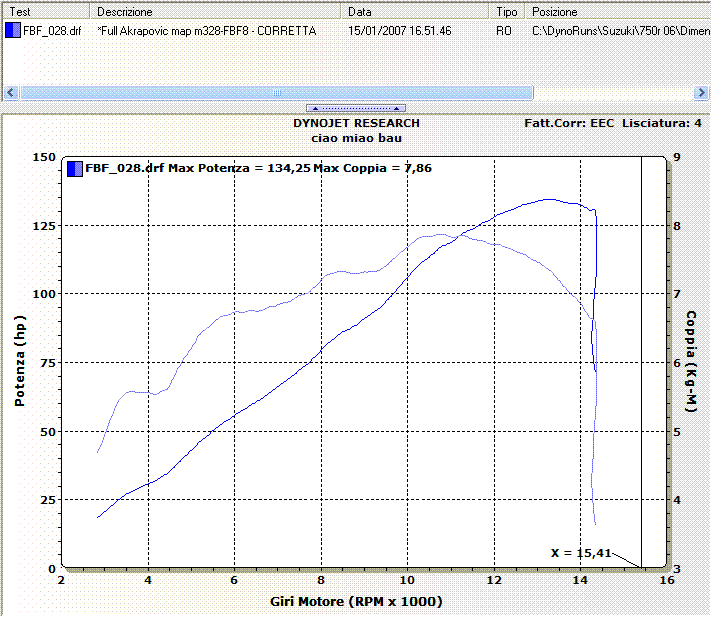The image size is (711, 617).
Task: Sort by the Posizione column header
Action: point(618,12)
